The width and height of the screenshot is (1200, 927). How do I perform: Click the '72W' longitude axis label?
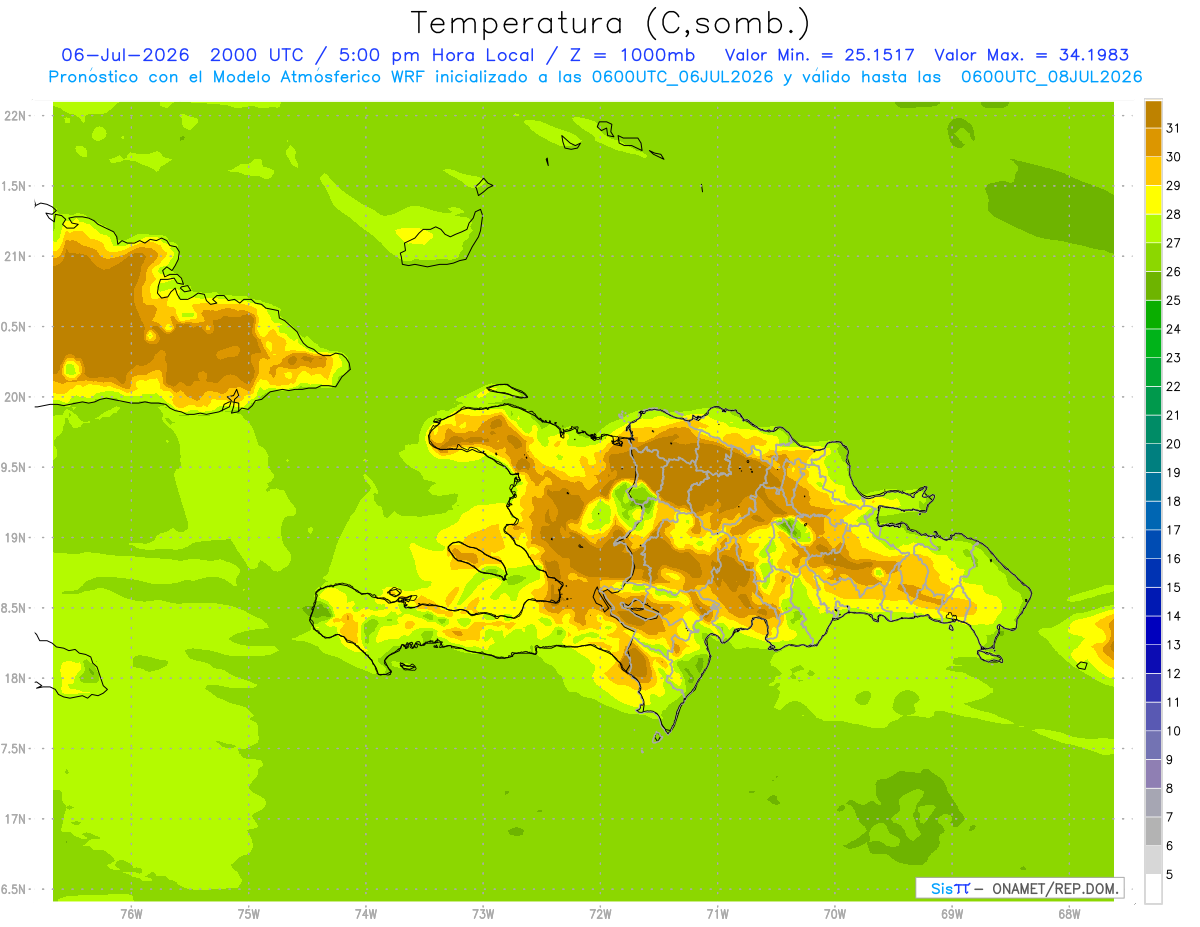click(x=600, y=913)
